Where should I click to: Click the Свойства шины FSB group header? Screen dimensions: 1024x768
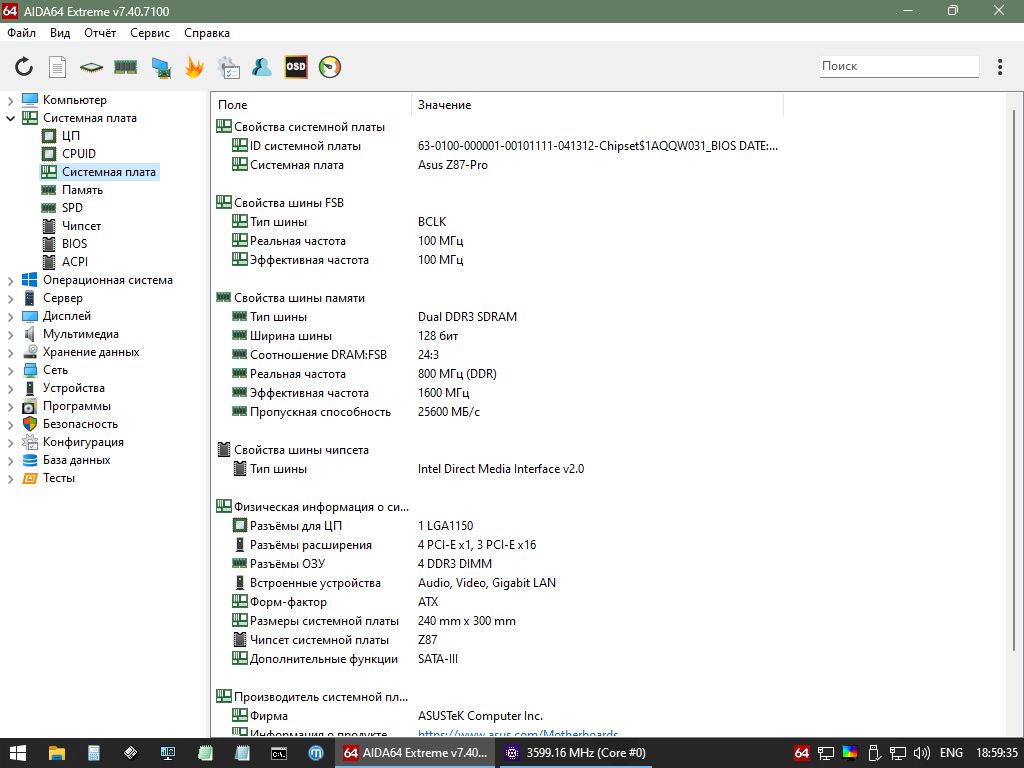tap(289, 203)
